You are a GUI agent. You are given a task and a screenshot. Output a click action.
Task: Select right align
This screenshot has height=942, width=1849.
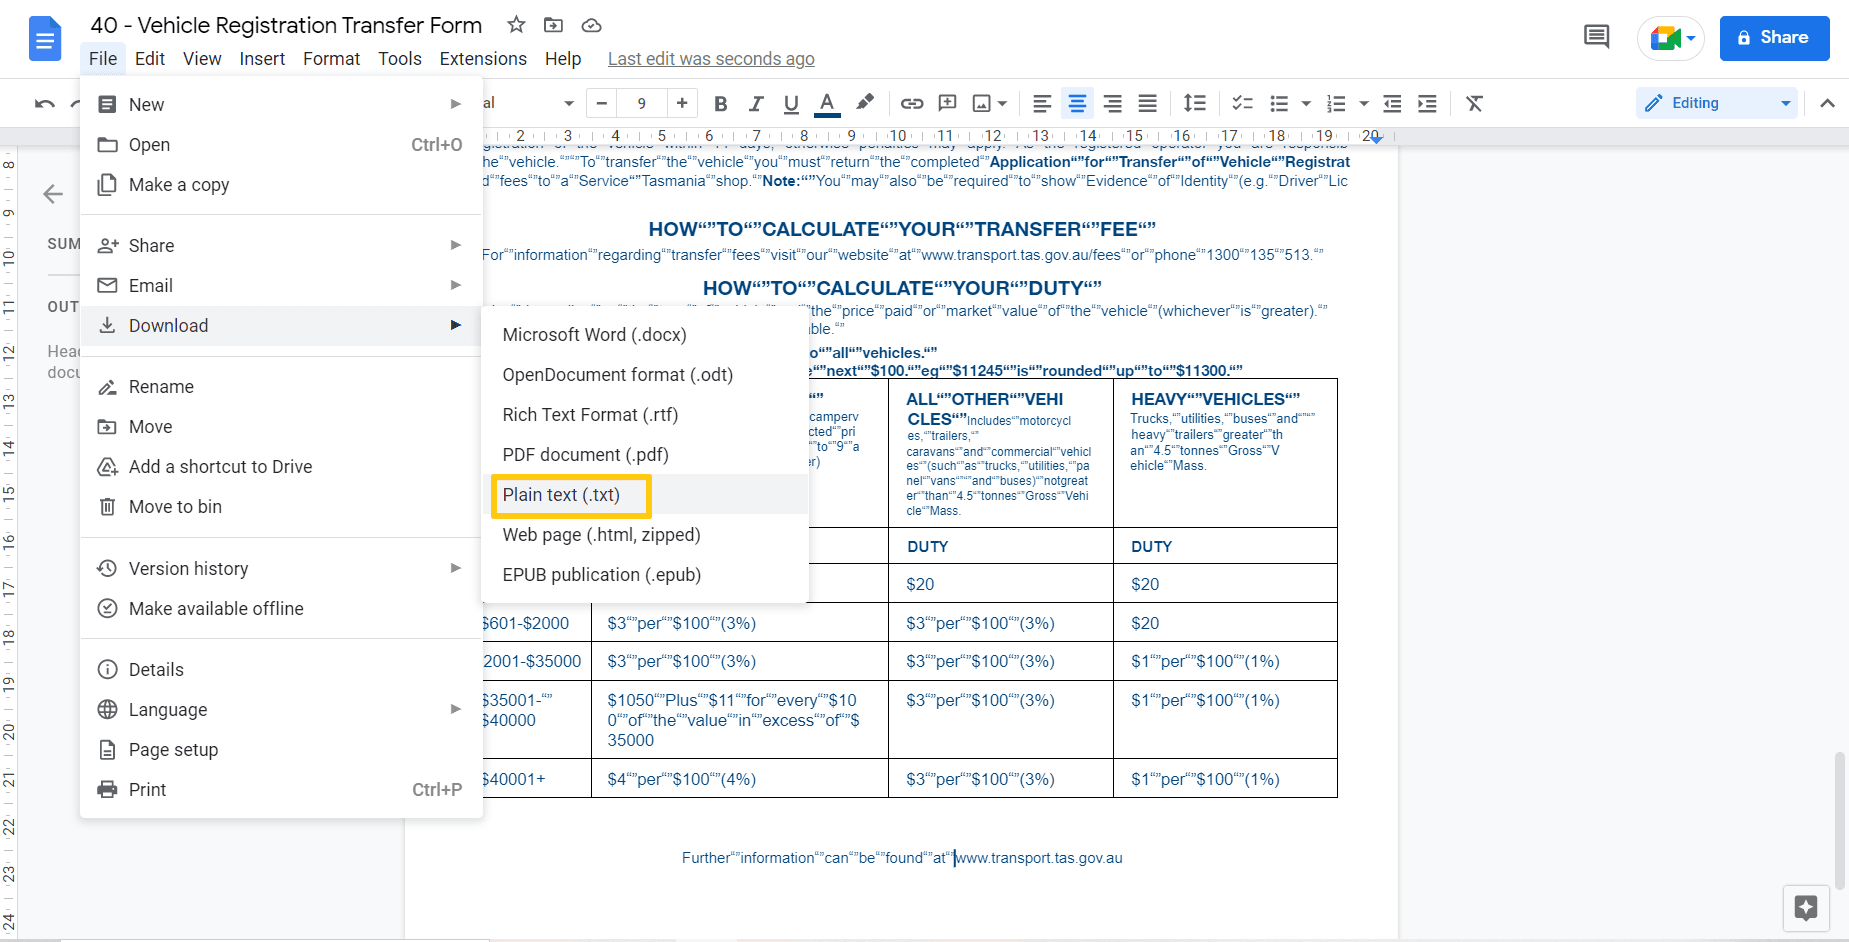[x=1112, y=103]
